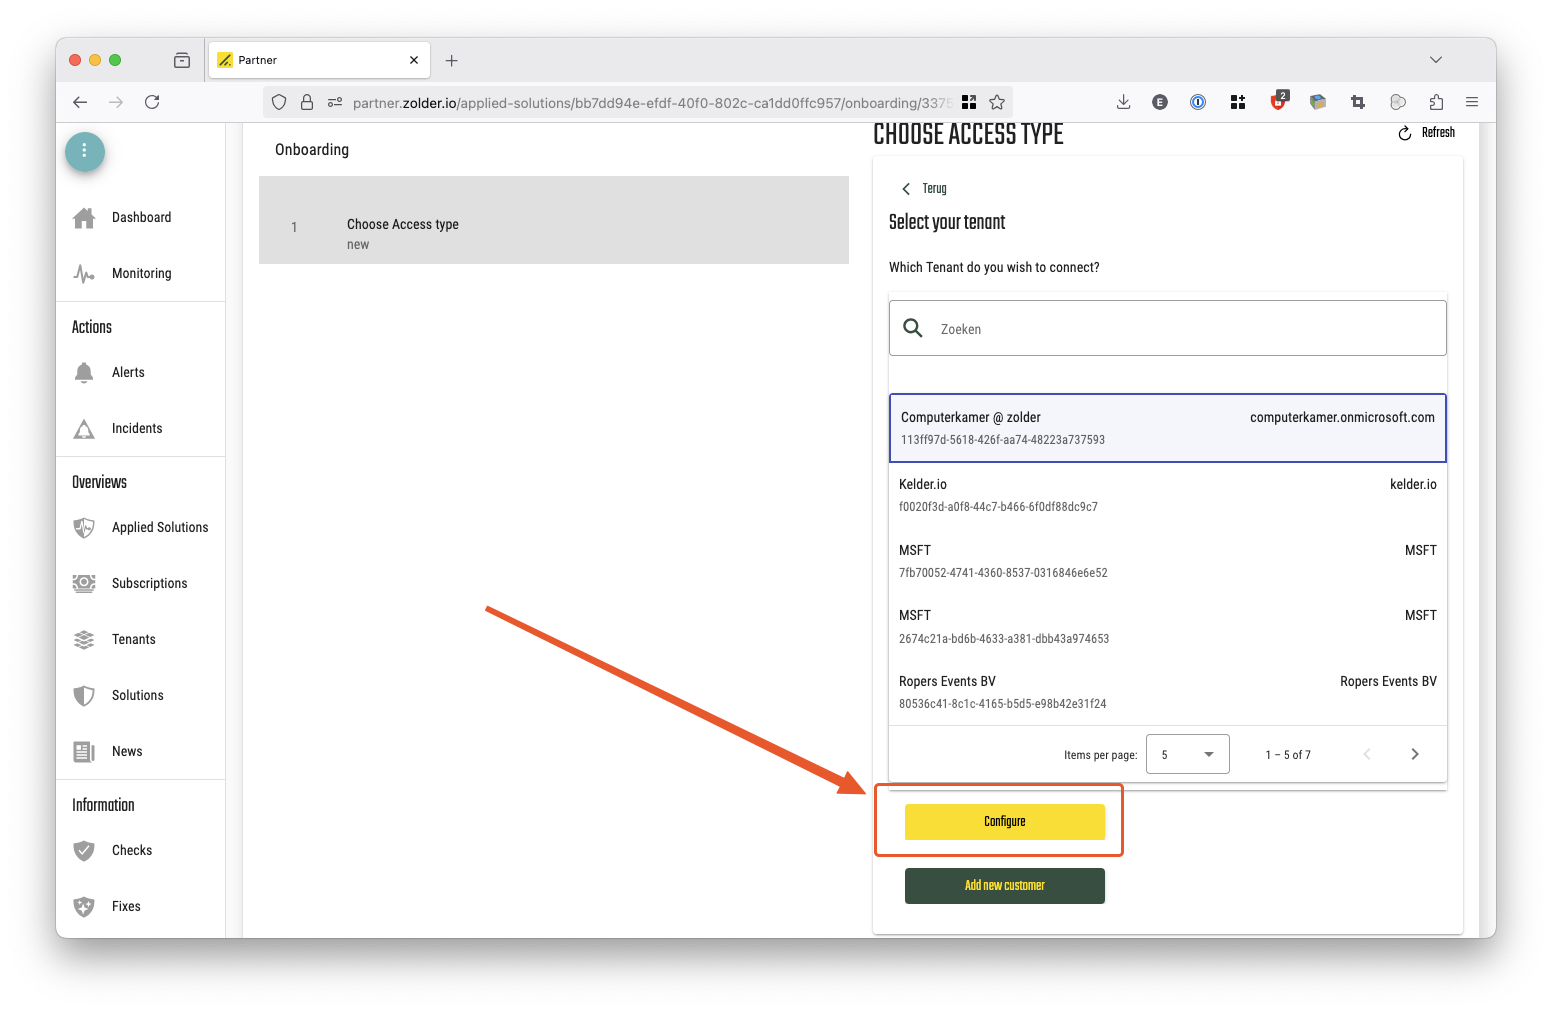
Task: Open the Tenants overview
Action: [x=133, y=640]
